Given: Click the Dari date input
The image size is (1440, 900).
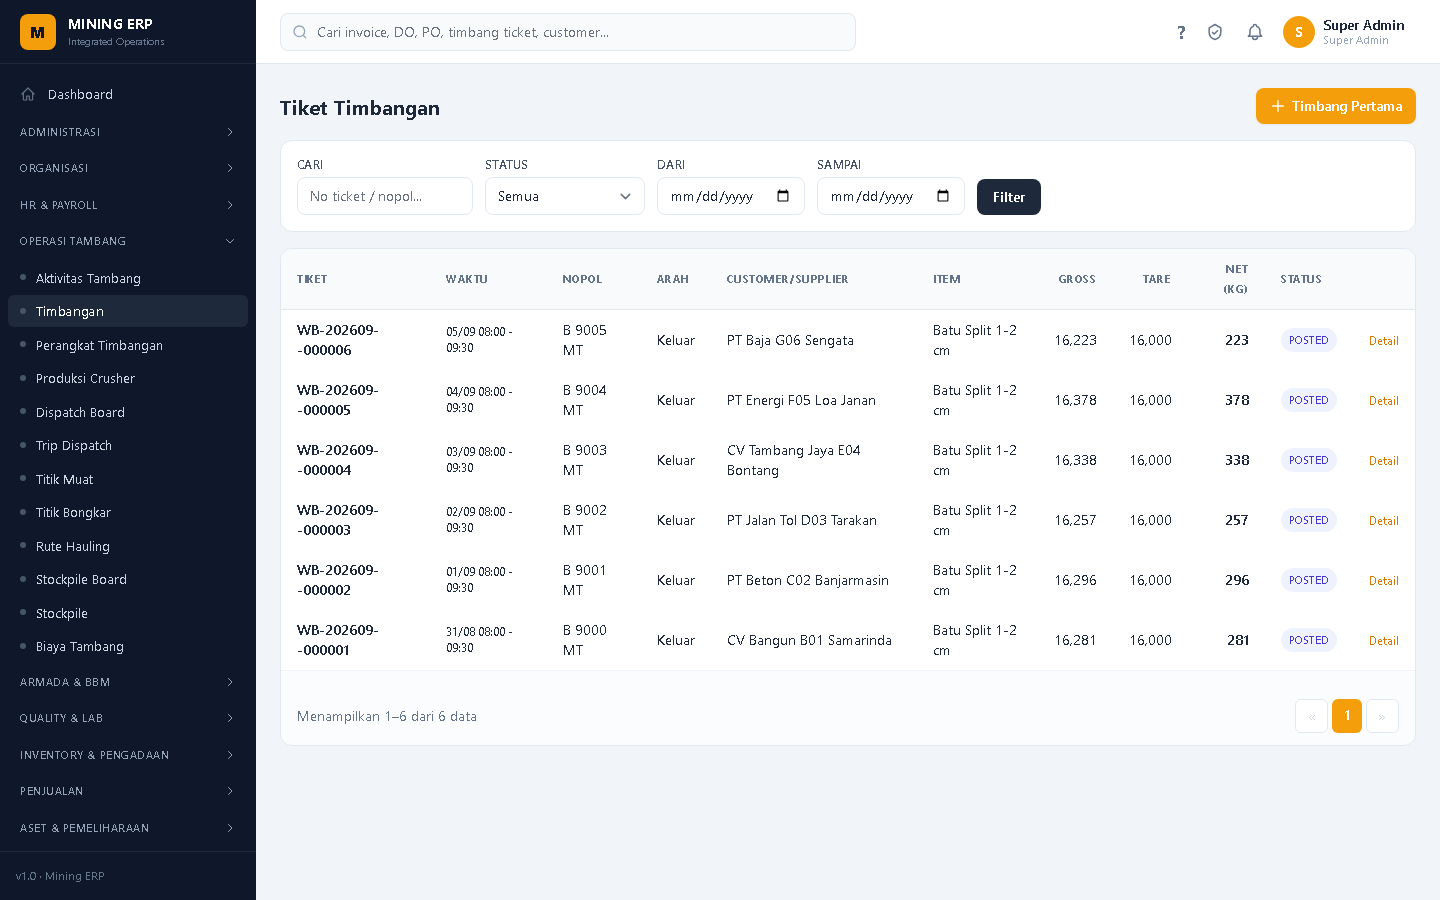Looking at the screenshot, I should point(731,196).
